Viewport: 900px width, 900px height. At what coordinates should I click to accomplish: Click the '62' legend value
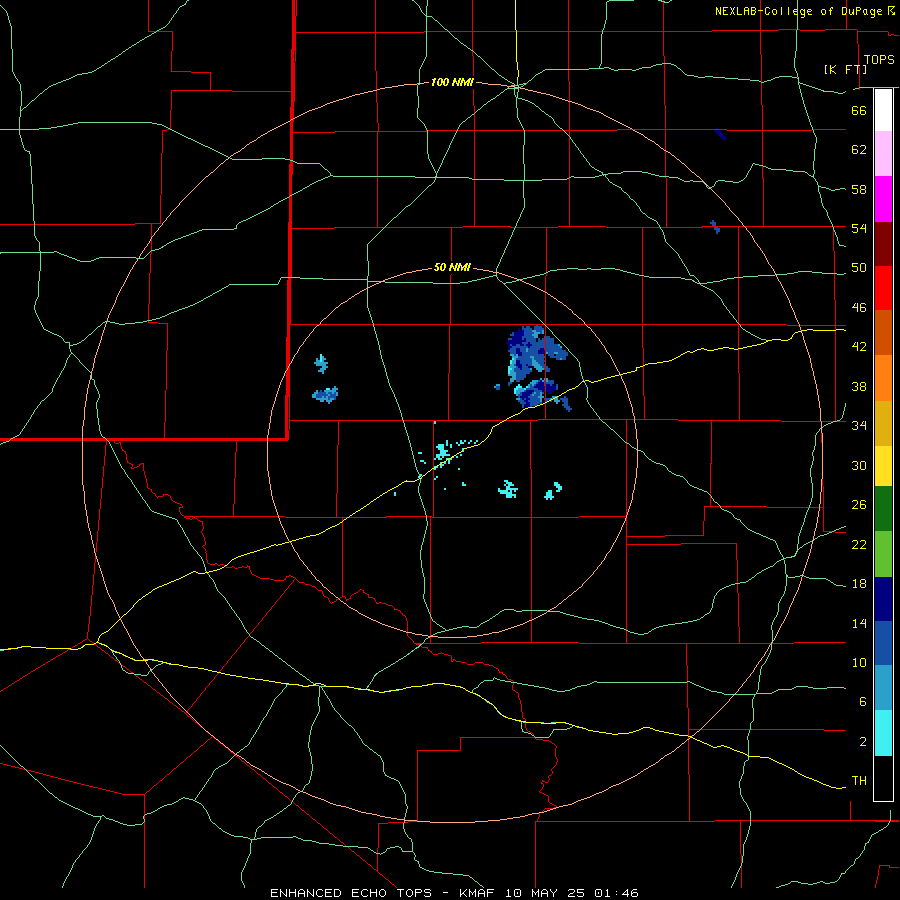click(x=859, y=150)
